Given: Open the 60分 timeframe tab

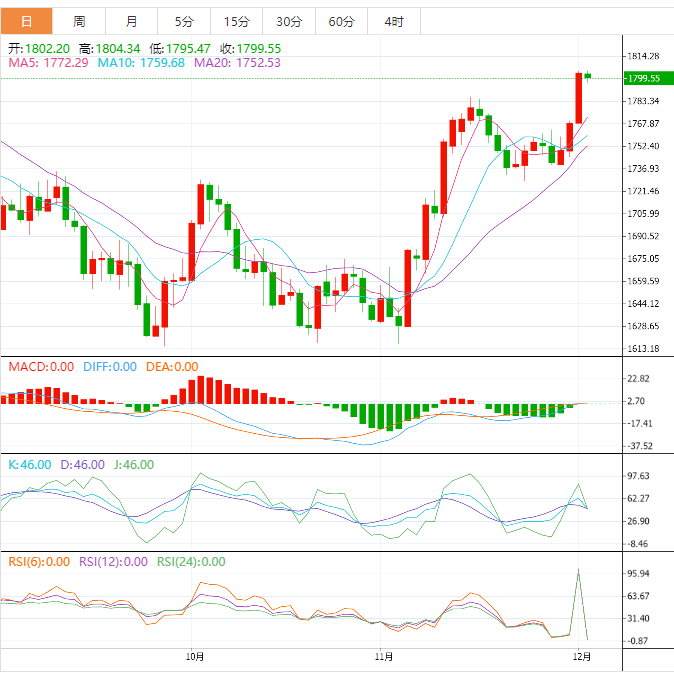Looking at the screenshot, I should point(342,21).
